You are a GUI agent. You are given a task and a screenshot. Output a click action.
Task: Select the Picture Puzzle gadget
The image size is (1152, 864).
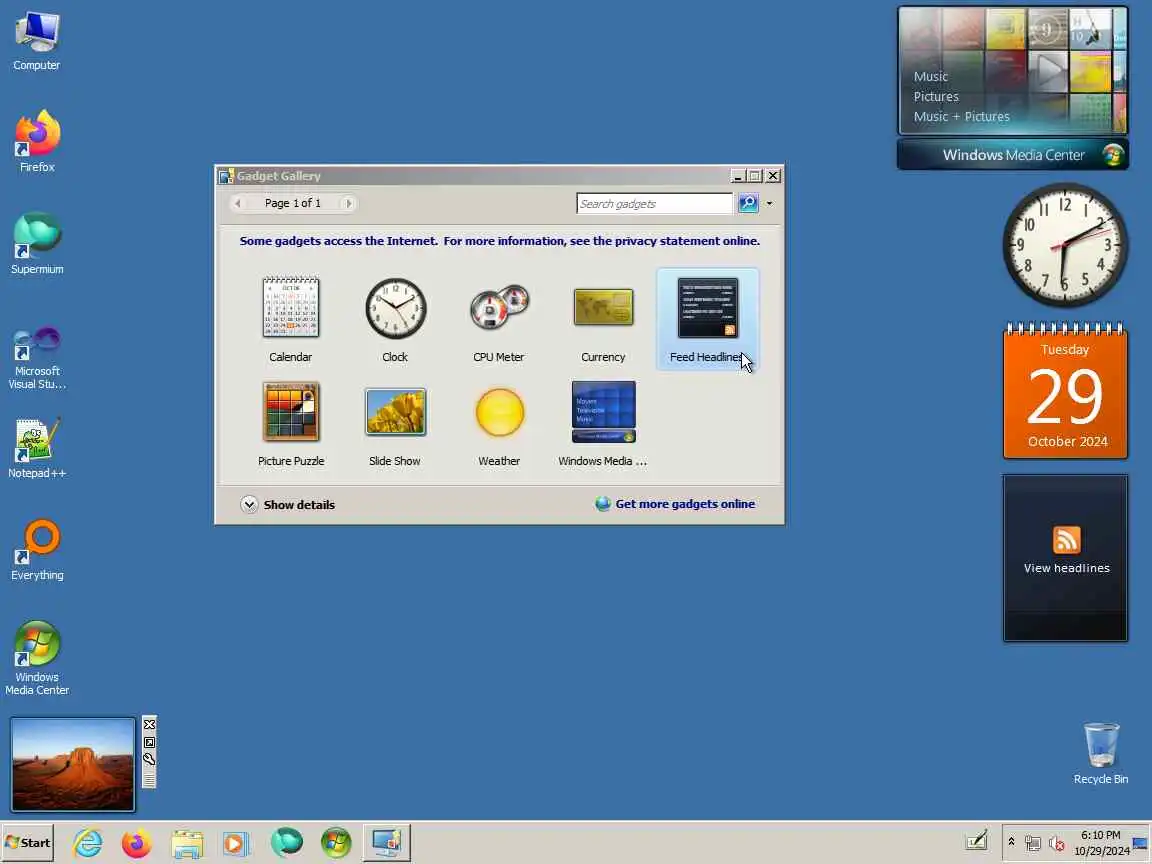point(290,423)
